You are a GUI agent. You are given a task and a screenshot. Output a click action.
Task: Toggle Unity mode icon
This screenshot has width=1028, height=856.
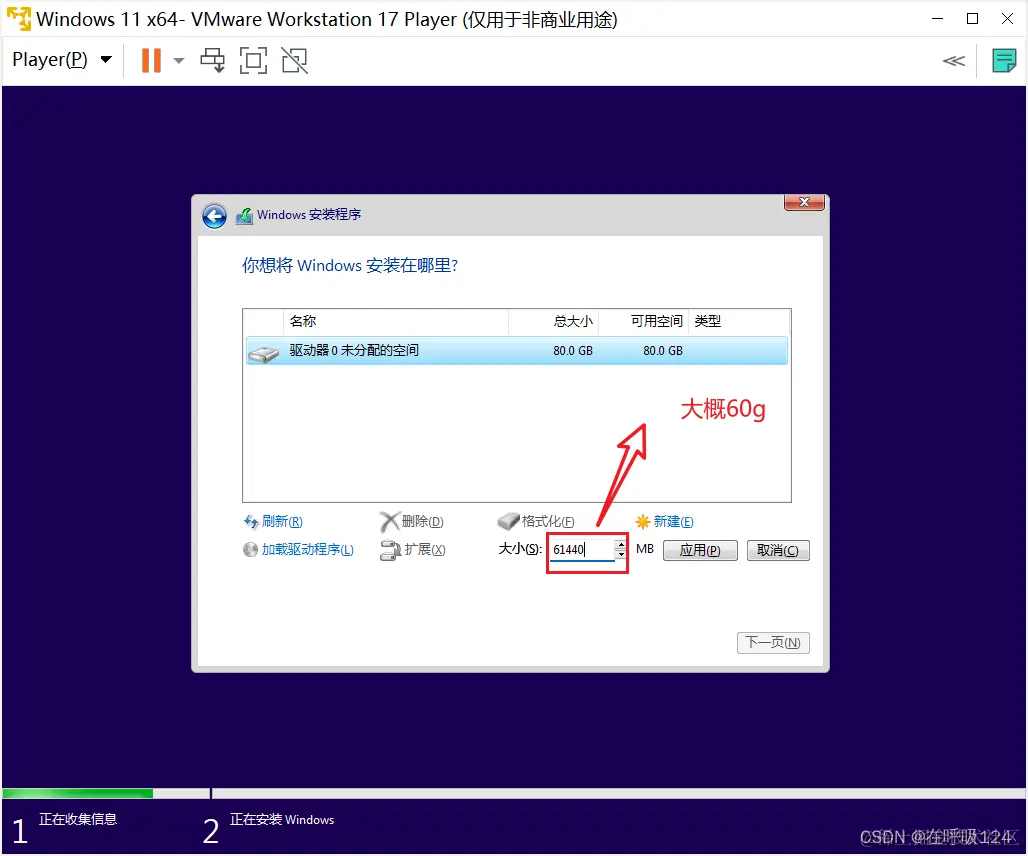(295, 60)
